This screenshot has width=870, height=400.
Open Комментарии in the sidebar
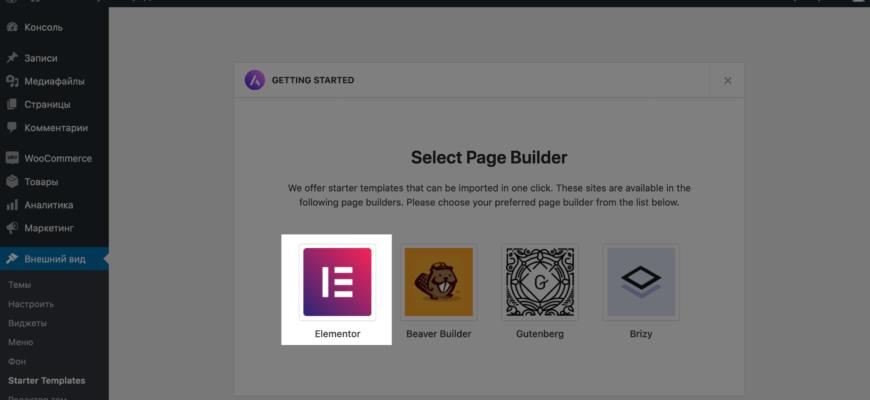pos(54,128)
